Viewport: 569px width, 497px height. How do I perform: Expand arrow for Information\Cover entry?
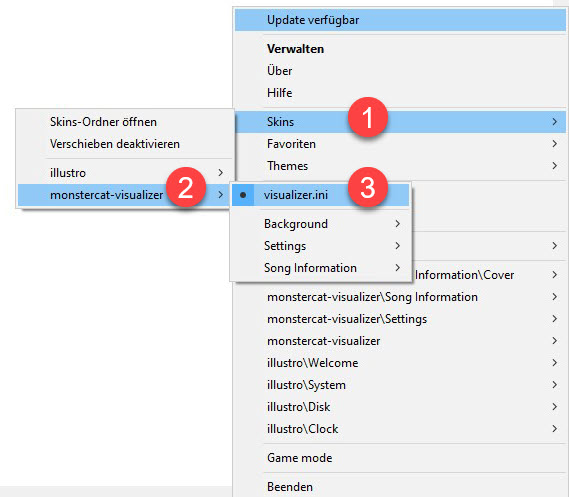[554, 275]
